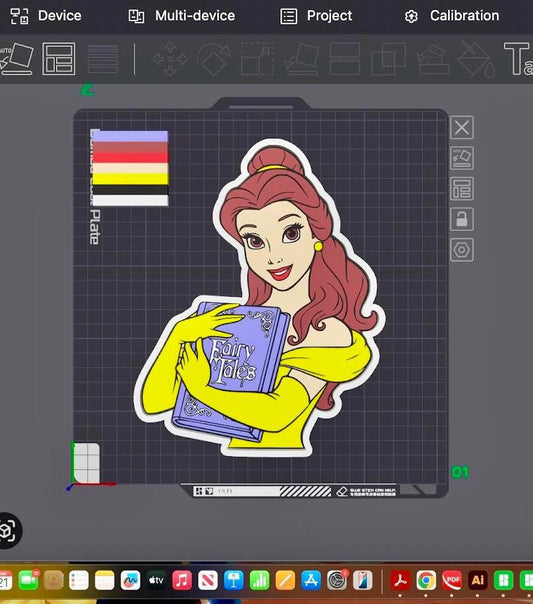Open the Project tab
533x604 pixels.
tap(316, 16)
